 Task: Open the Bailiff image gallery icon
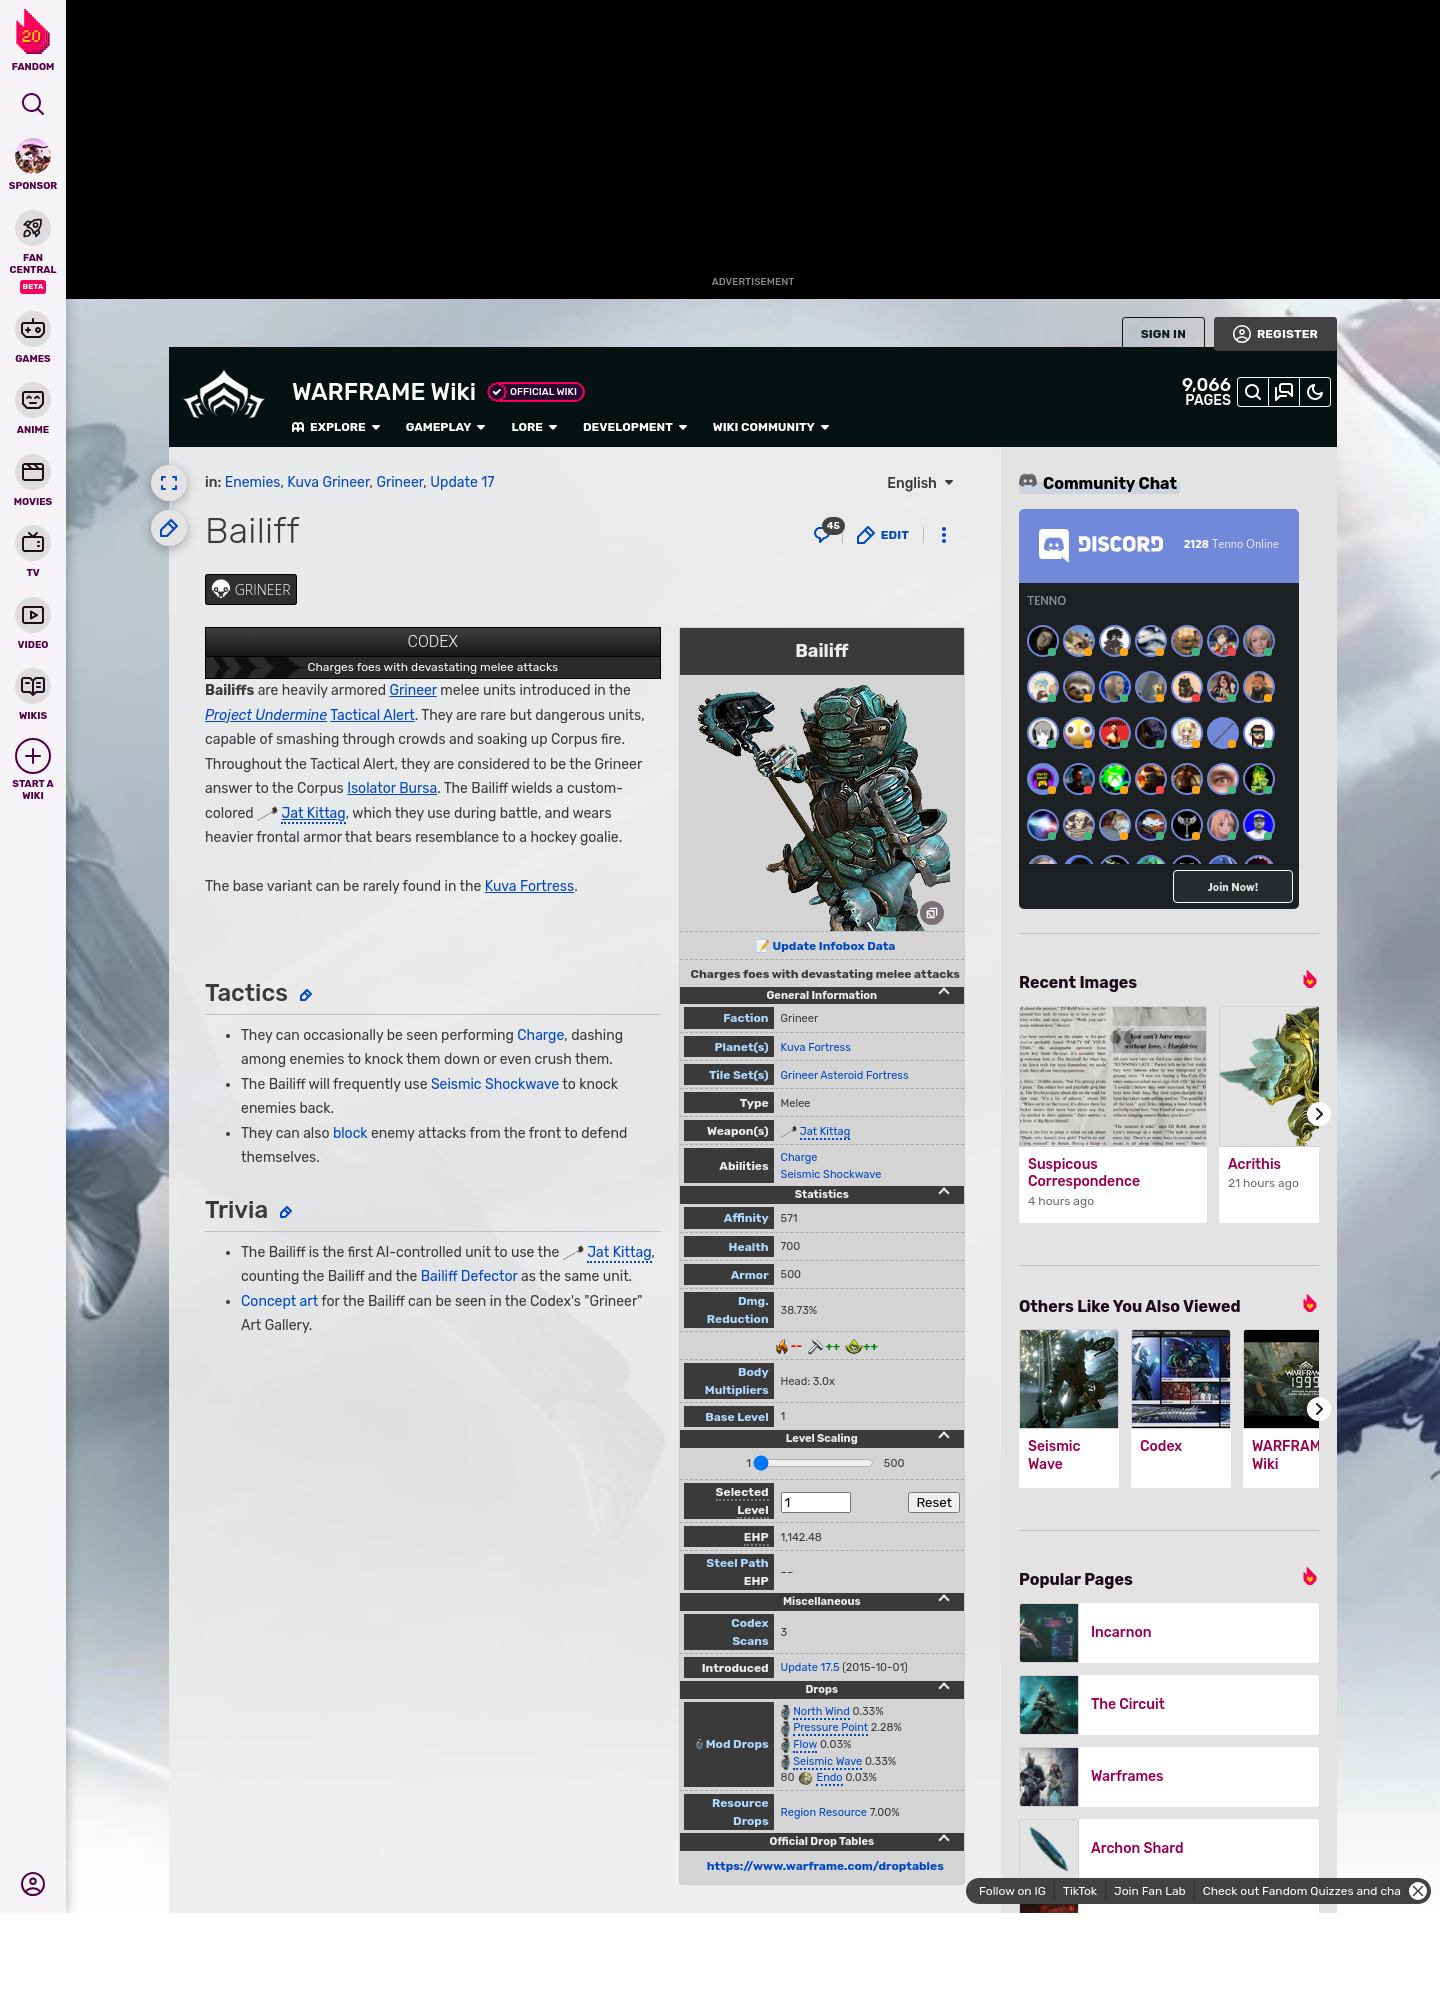point(931,913)
